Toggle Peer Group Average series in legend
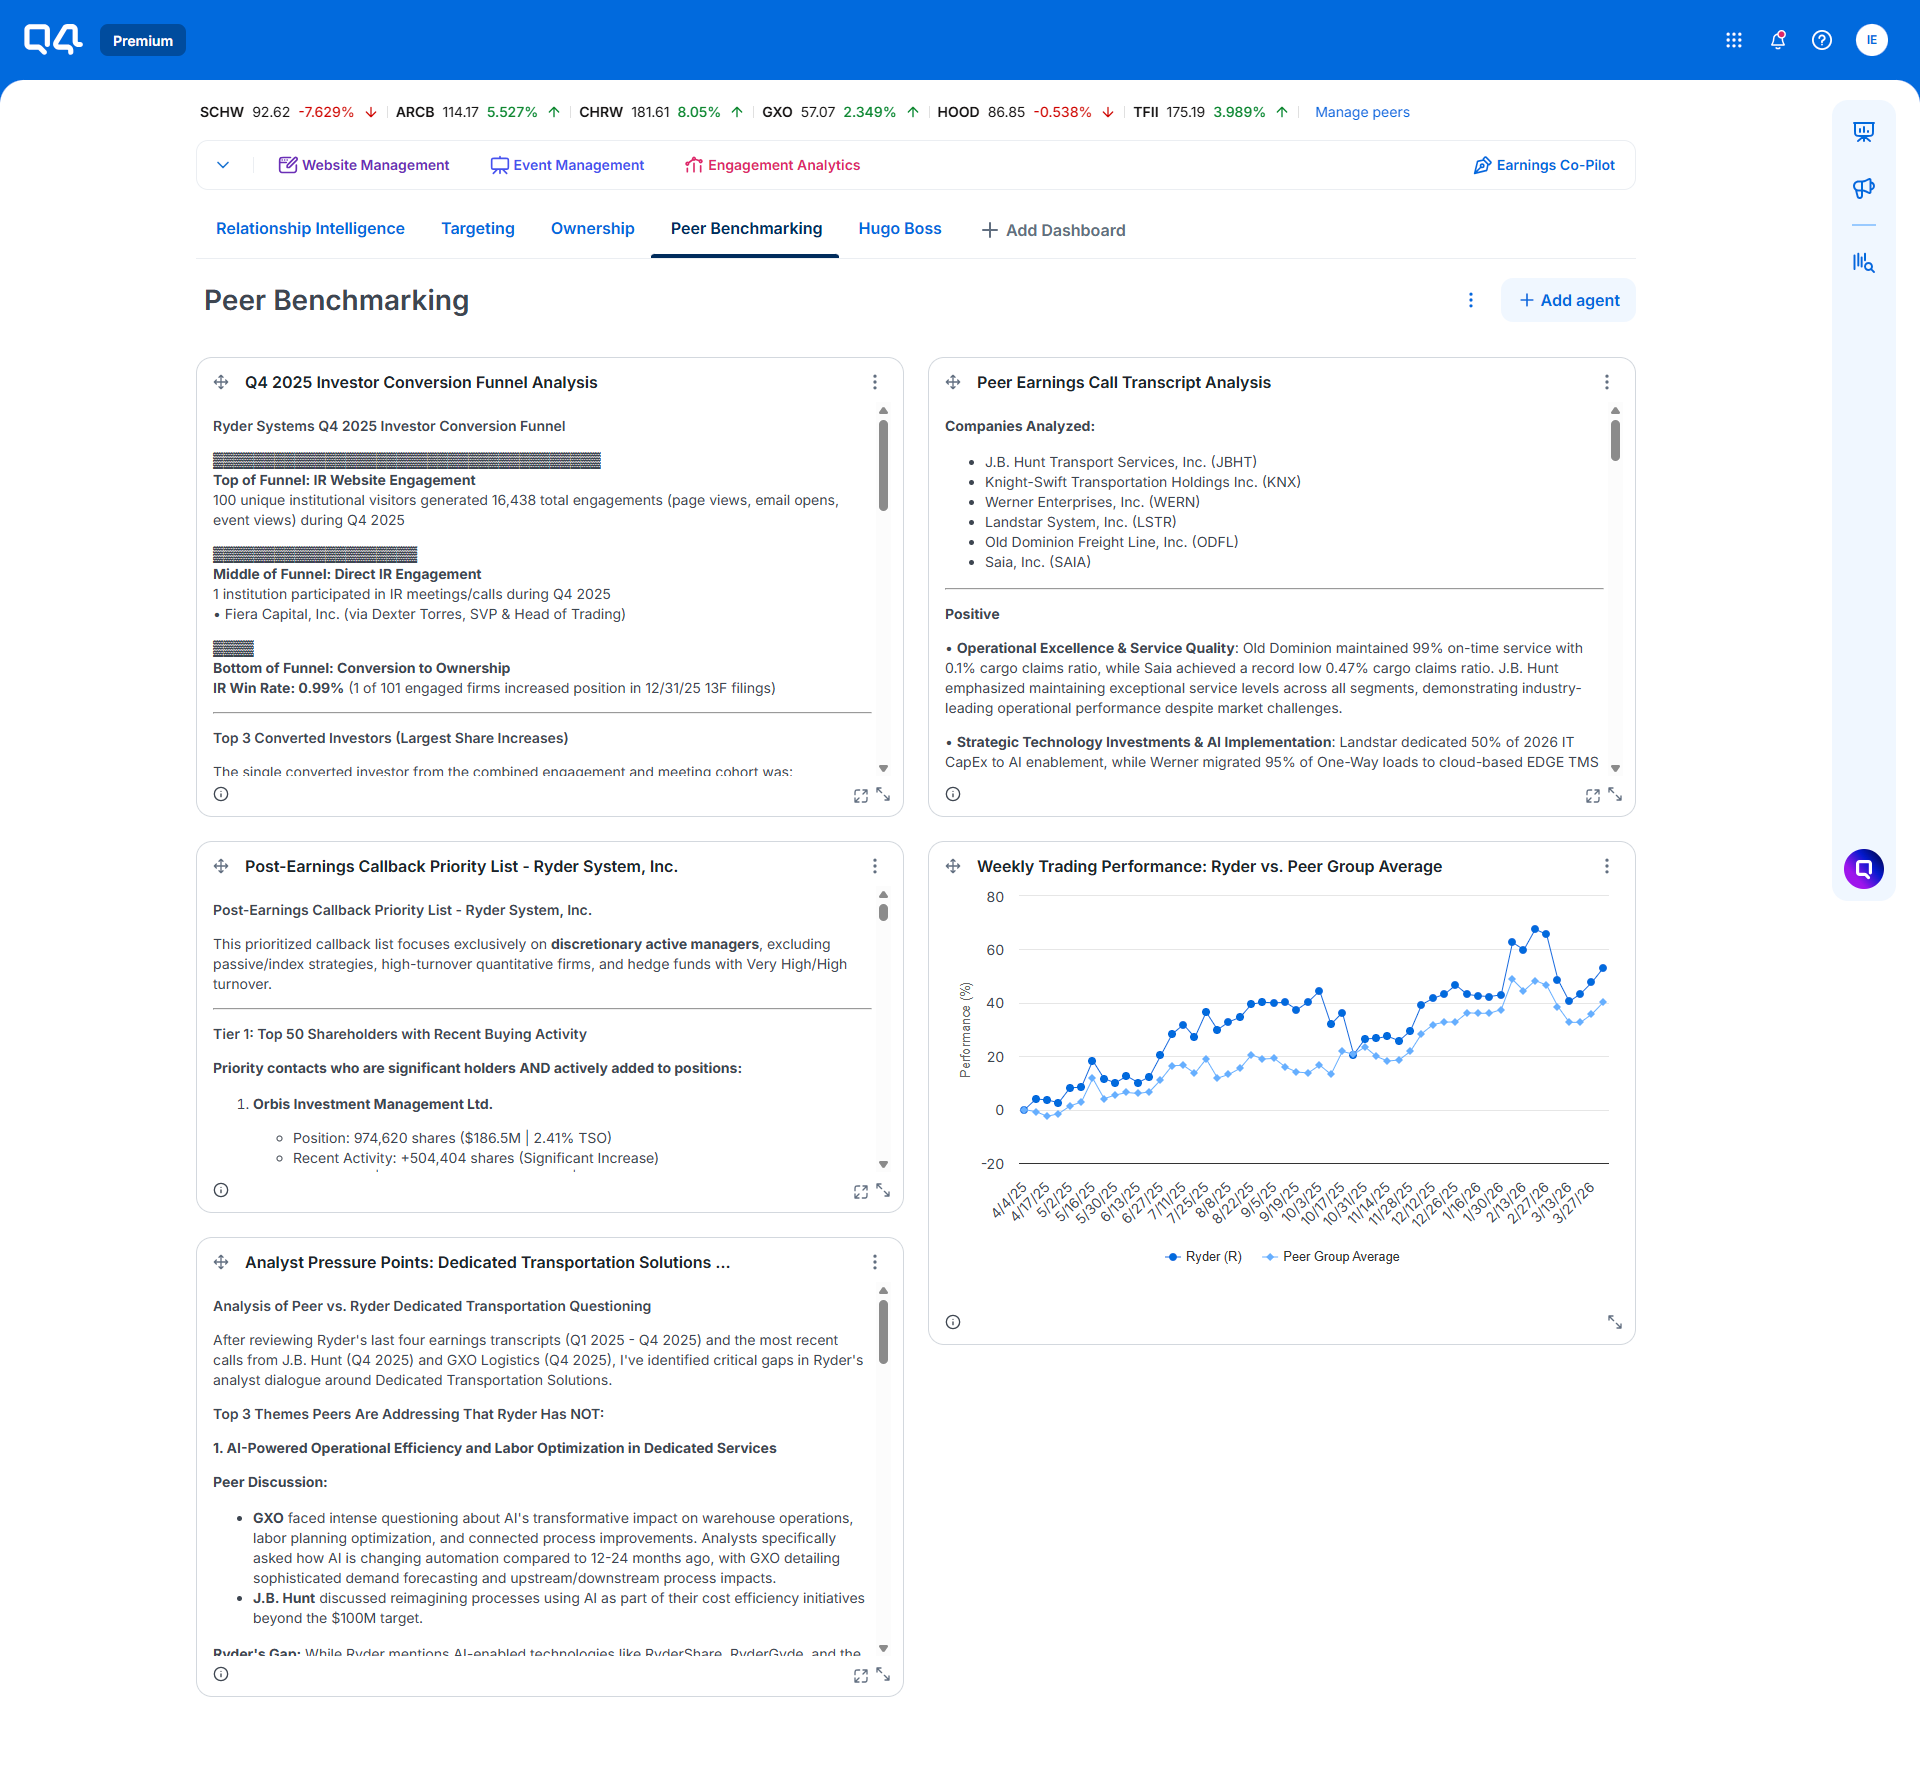 pos(1331,1257)
